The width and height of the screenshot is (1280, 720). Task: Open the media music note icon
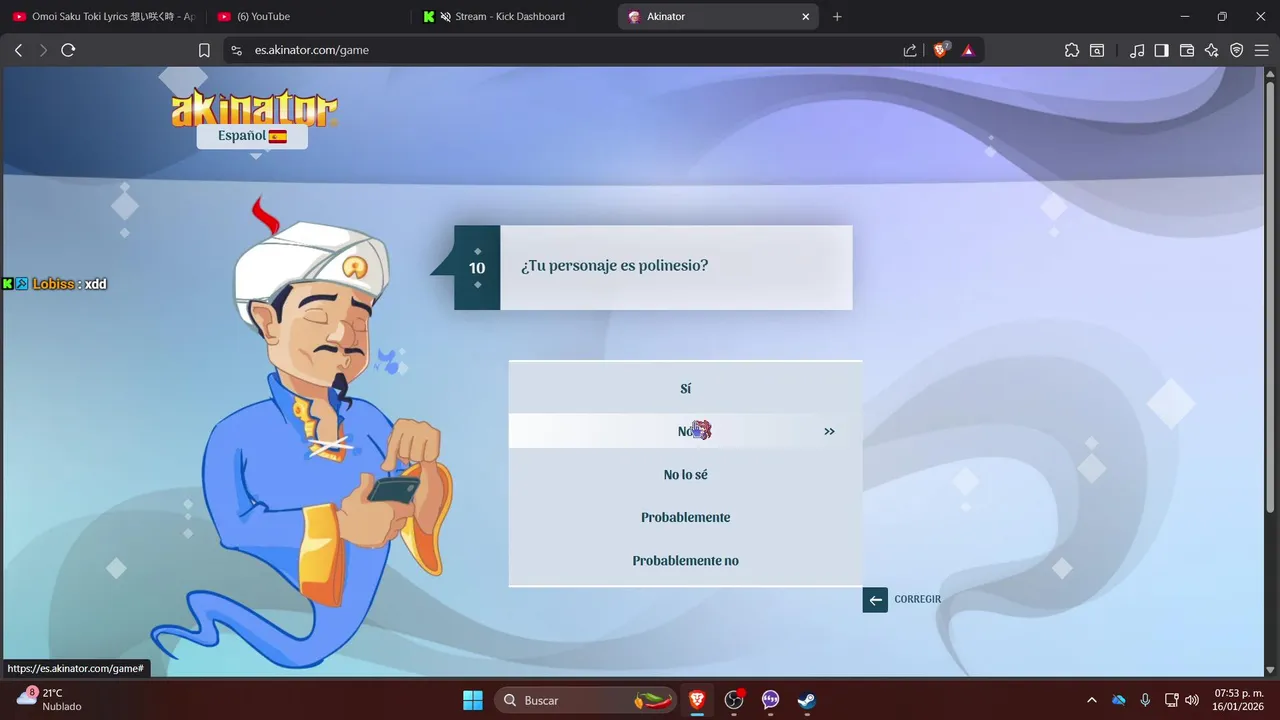(x=1137, y=50)
